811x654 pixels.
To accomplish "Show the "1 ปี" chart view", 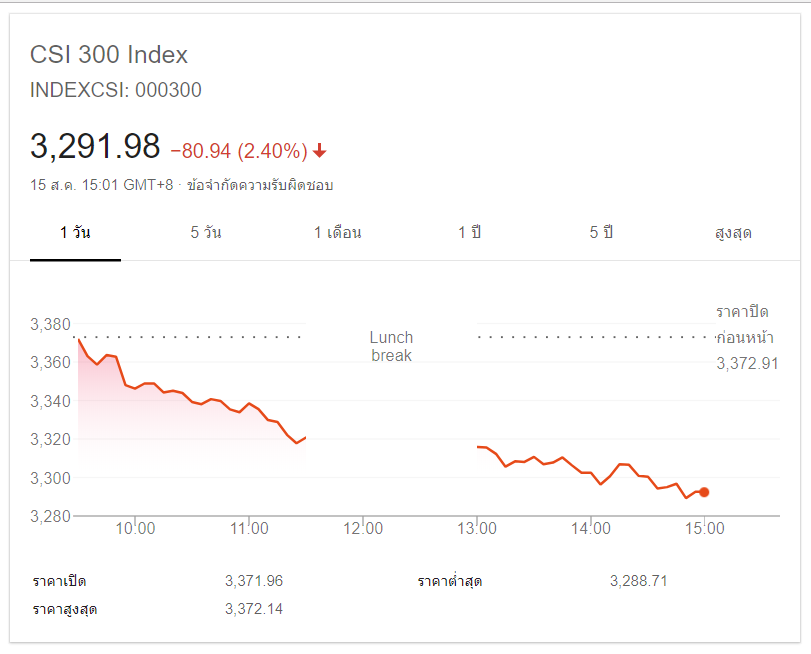I will [x=469, y=233].
